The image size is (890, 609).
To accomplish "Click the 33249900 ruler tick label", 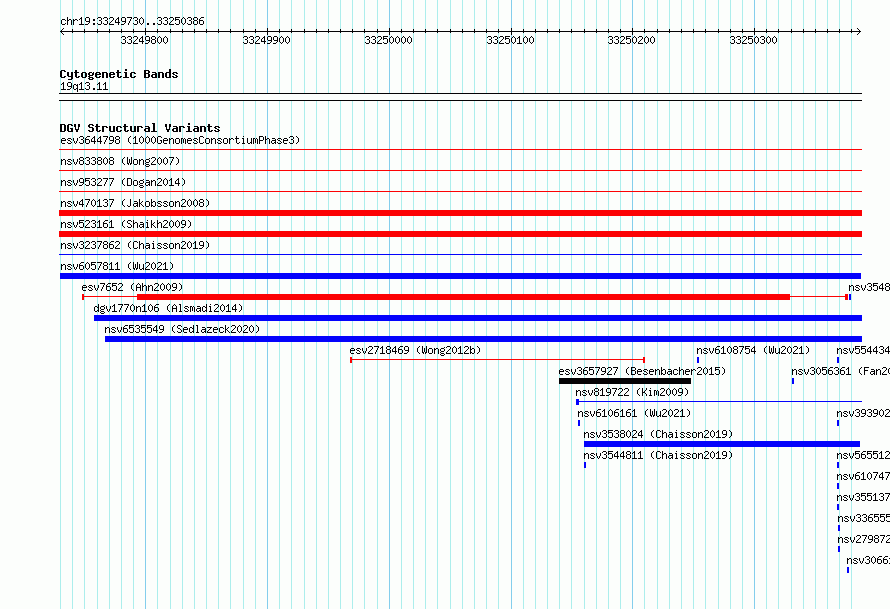I will (x=266, y=40).
